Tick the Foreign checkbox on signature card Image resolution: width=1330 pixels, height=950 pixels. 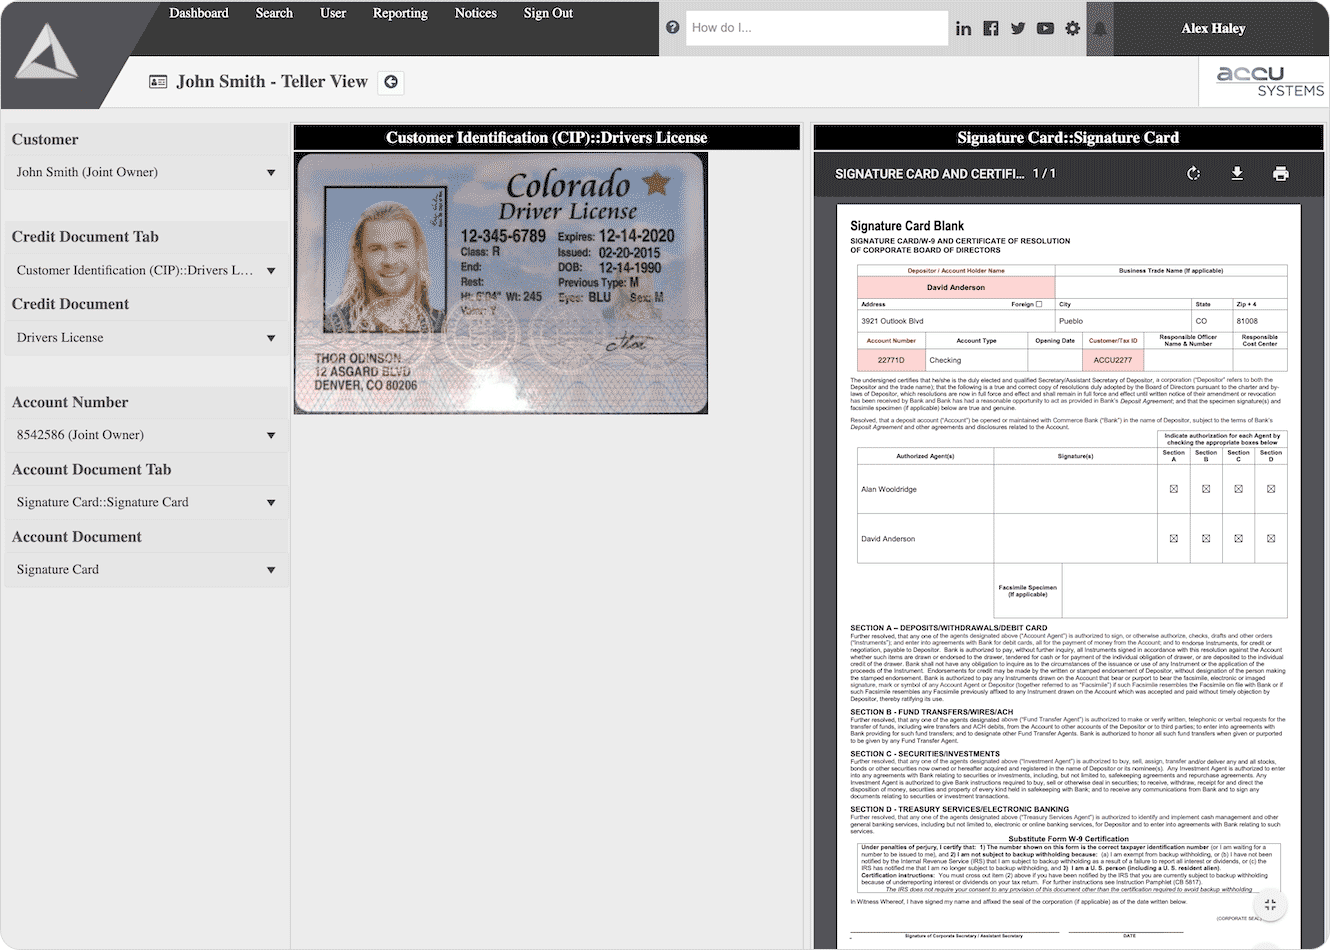coord(1039,304)
